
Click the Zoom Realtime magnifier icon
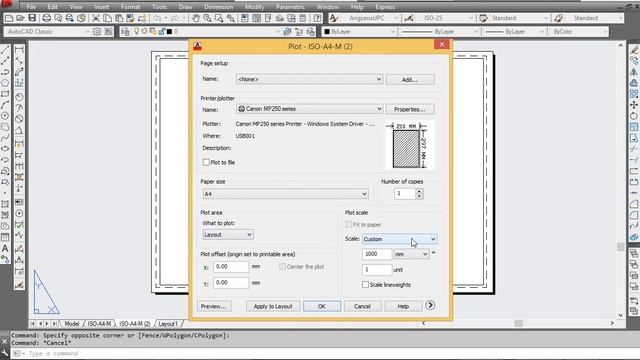(207, 18)
